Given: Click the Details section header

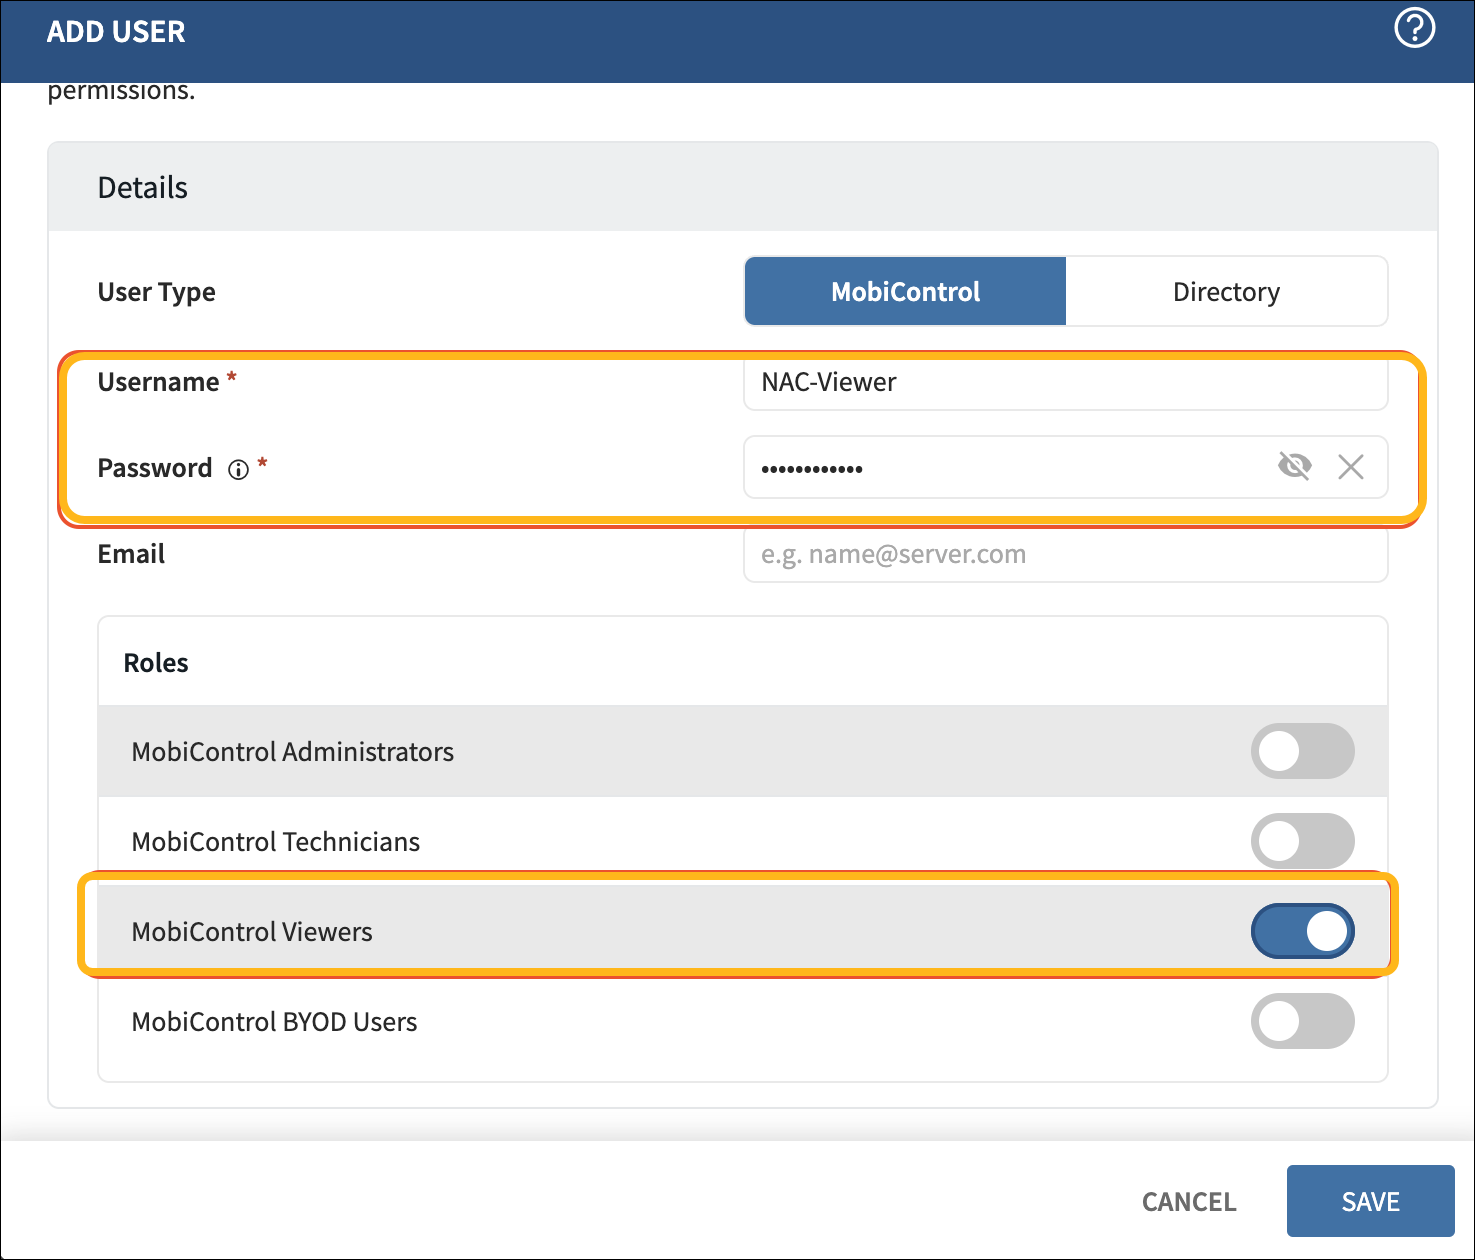Looking at the screenshot, I should [x=142, y=186].
